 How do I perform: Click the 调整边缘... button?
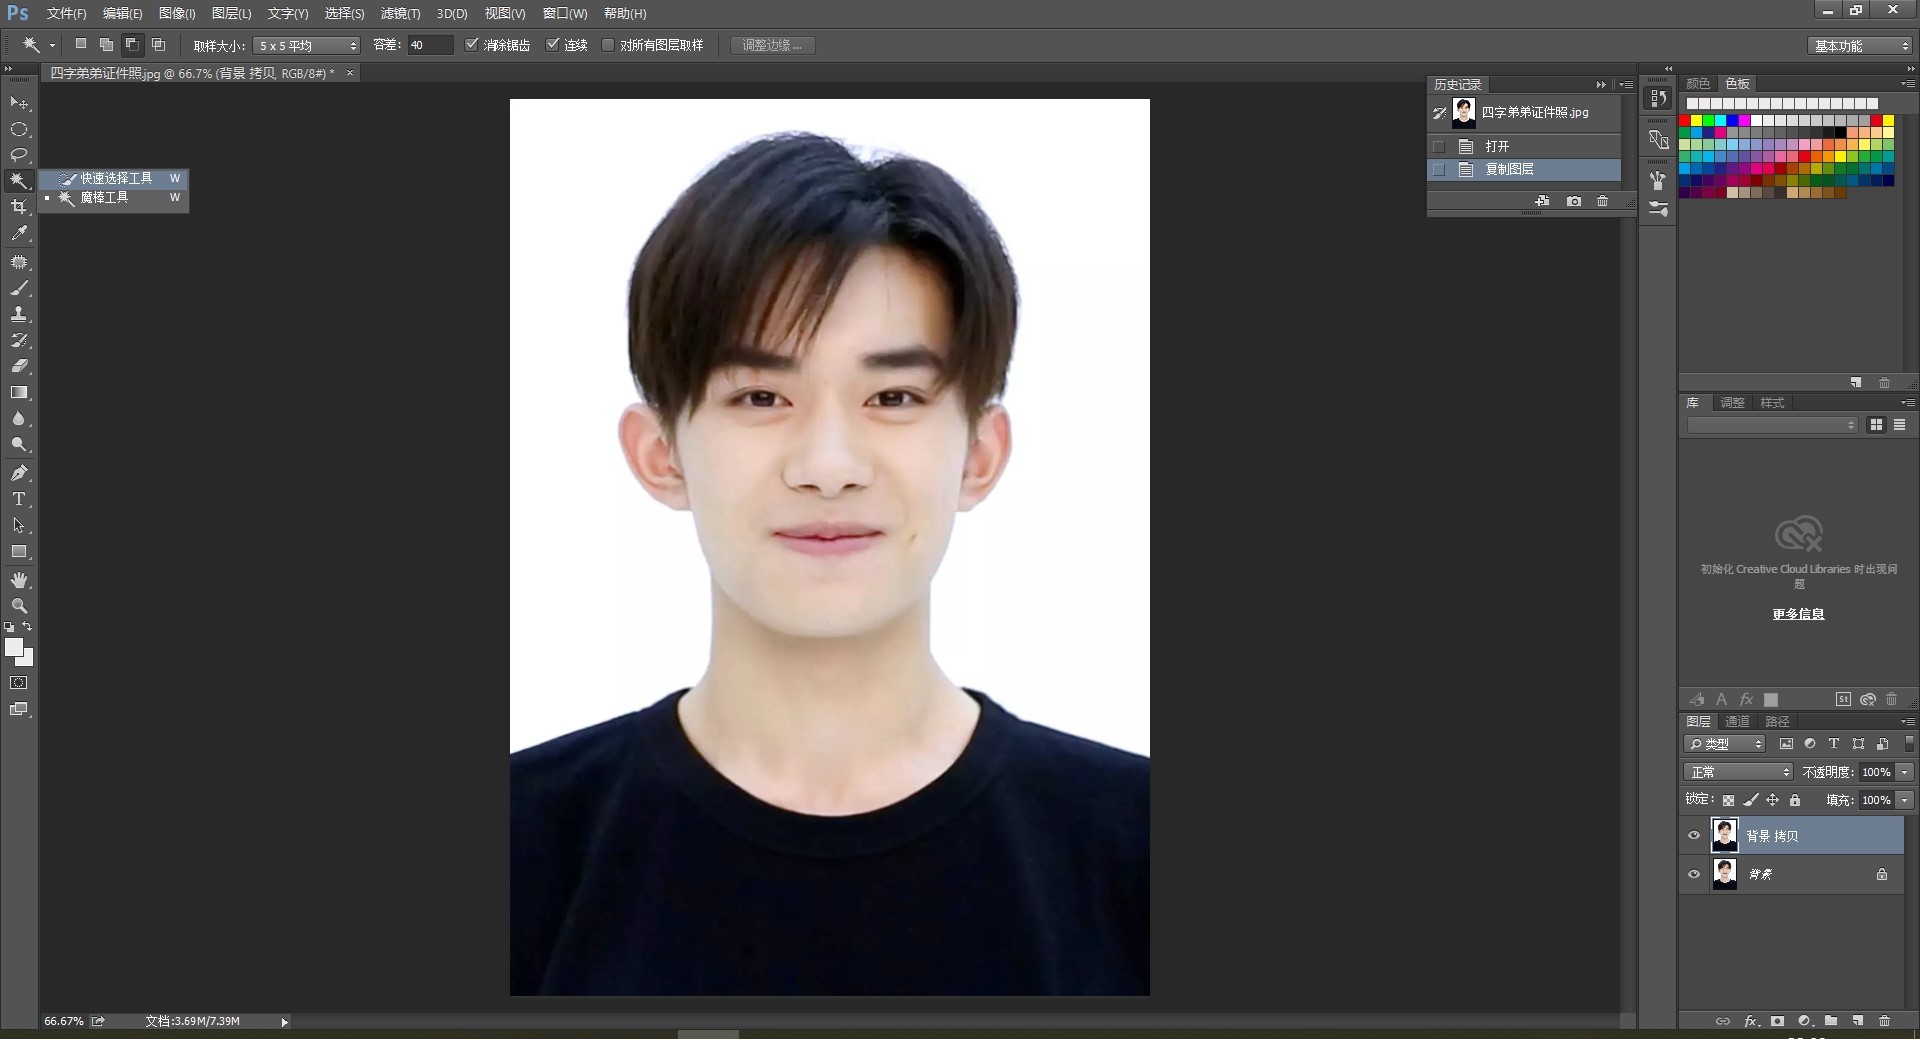tap(772, 45)
